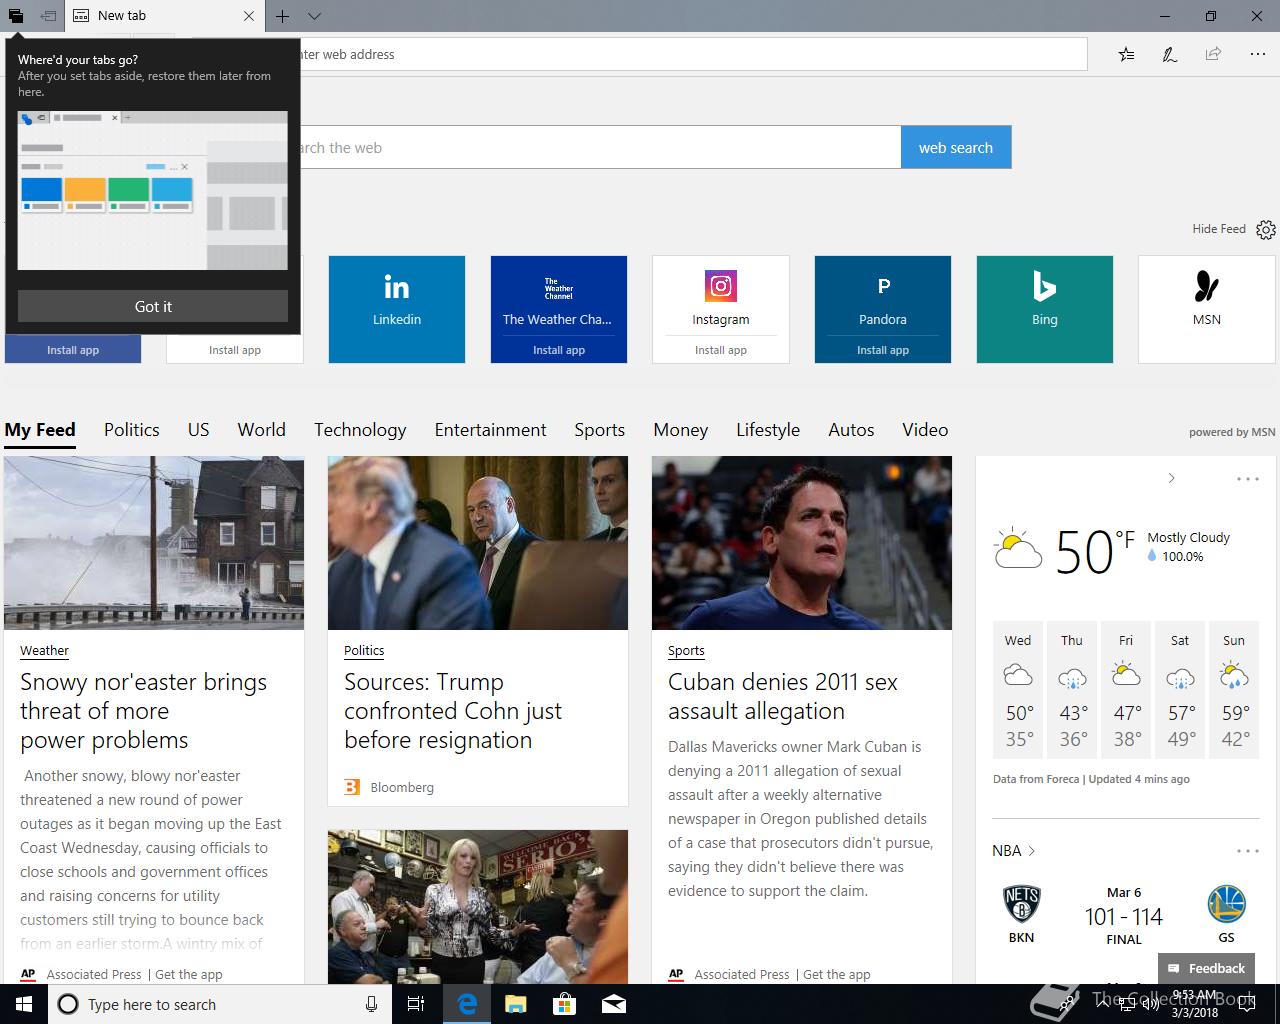1280x1024 pixels.
Task: Expand weather card chevron arrow
Action: [x=1171, y=478]
